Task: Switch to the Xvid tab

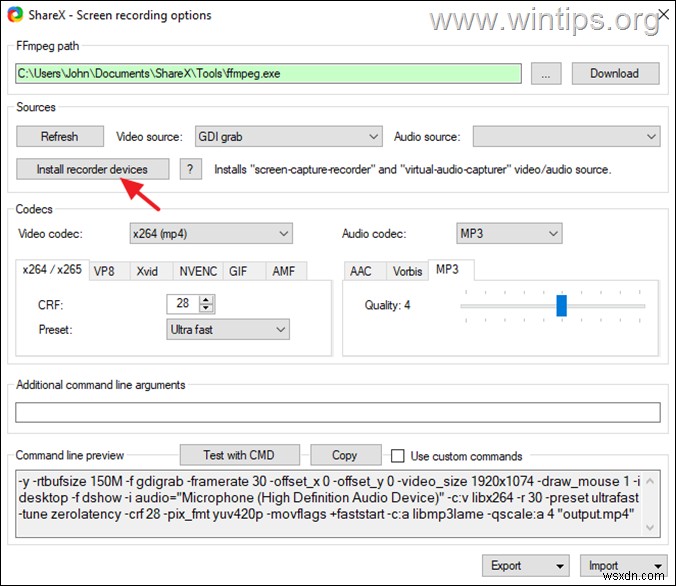Action: click(151, 271)
